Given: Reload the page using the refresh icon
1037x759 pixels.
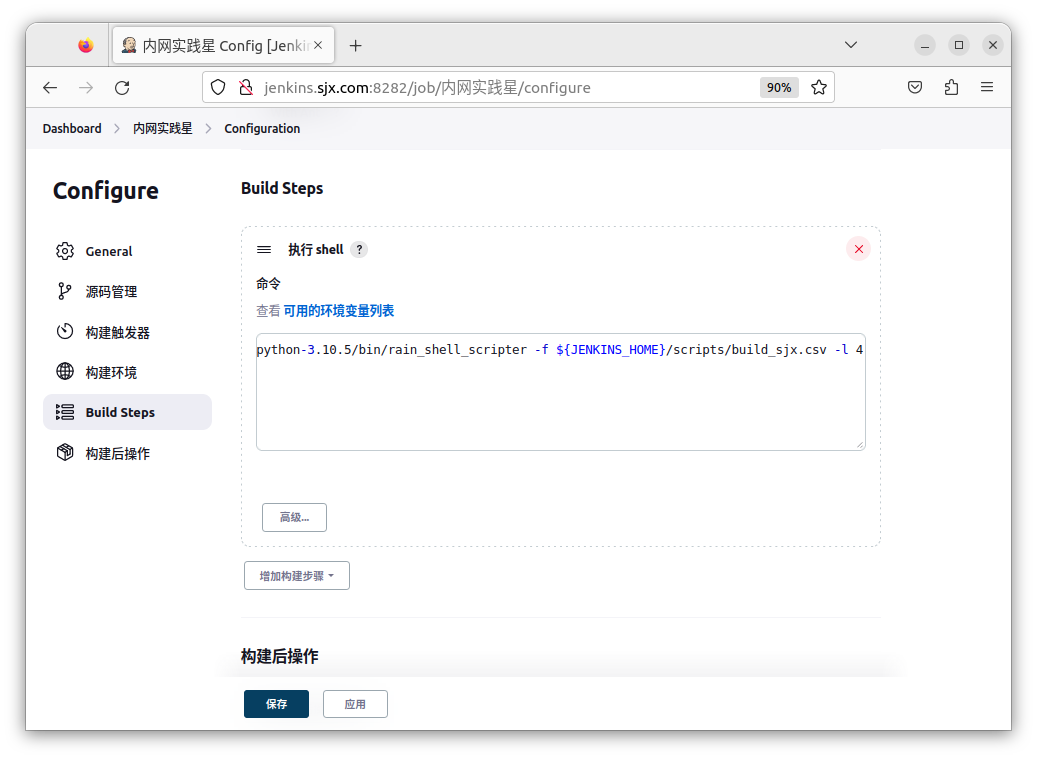Looking at the screenshot, I should pos(122,87).
